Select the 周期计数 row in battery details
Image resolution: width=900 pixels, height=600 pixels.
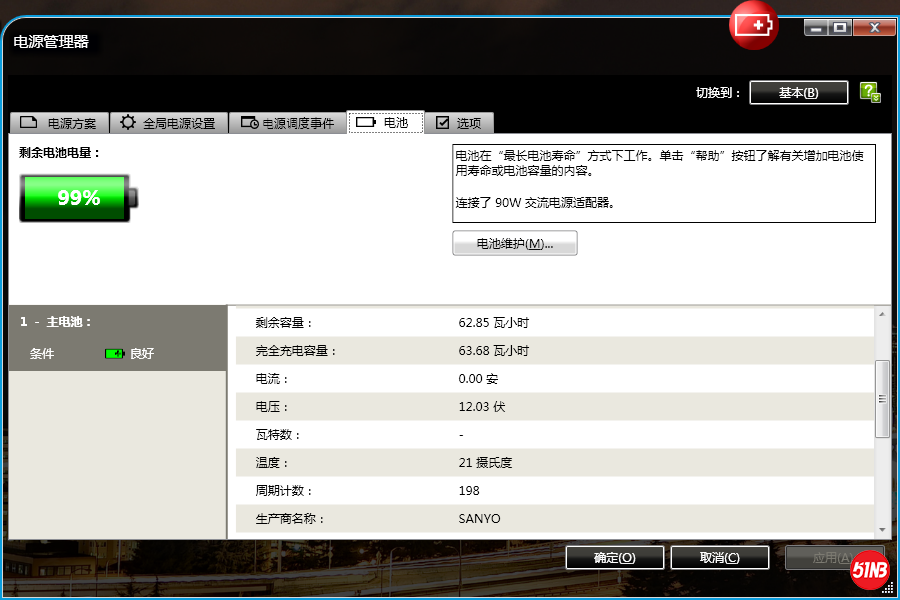tap(550, 491)
